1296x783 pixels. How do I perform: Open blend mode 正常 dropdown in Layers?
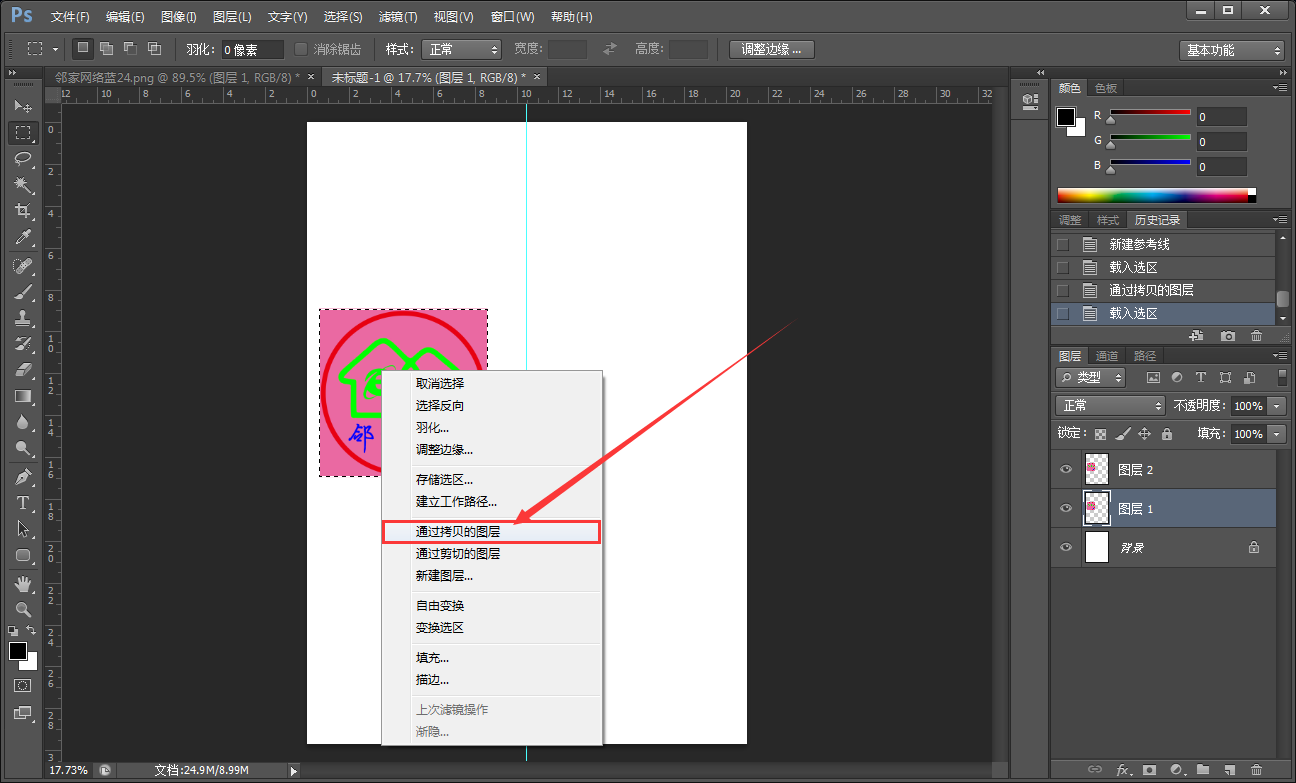pos(1110,405)
